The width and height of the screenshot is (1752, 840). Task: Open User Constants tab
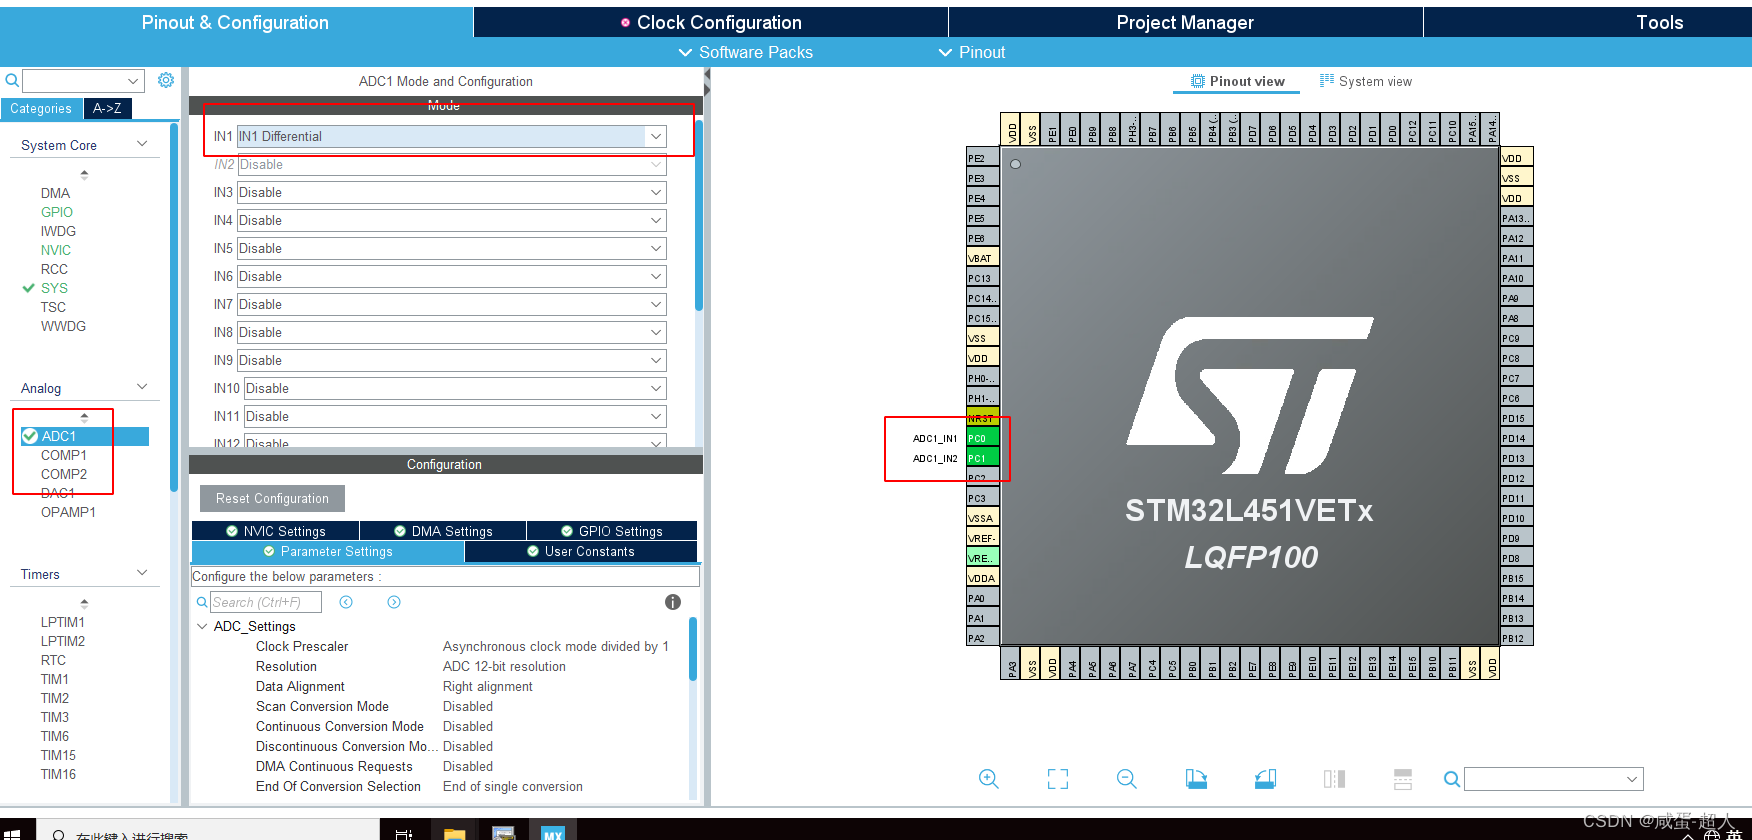click(x=581, y=551)
